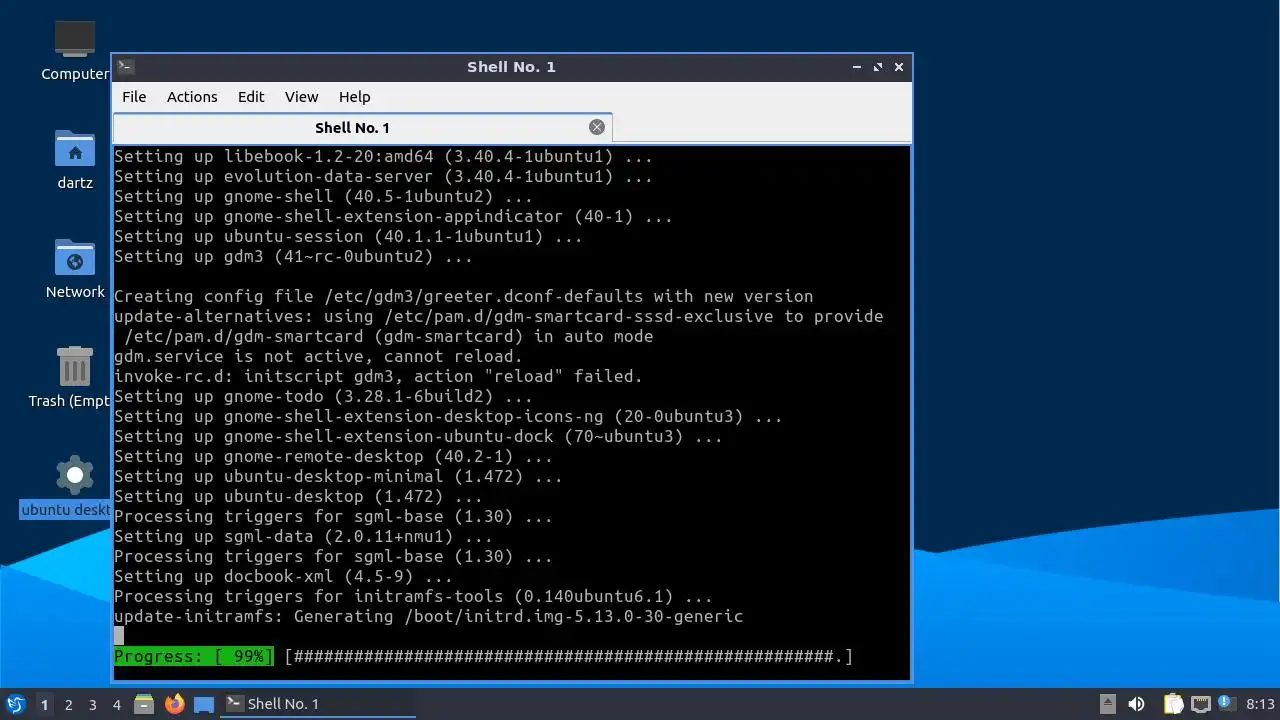Click the green Progress 99% indicator
The image size is (1280, 720).
pos(193,656)
